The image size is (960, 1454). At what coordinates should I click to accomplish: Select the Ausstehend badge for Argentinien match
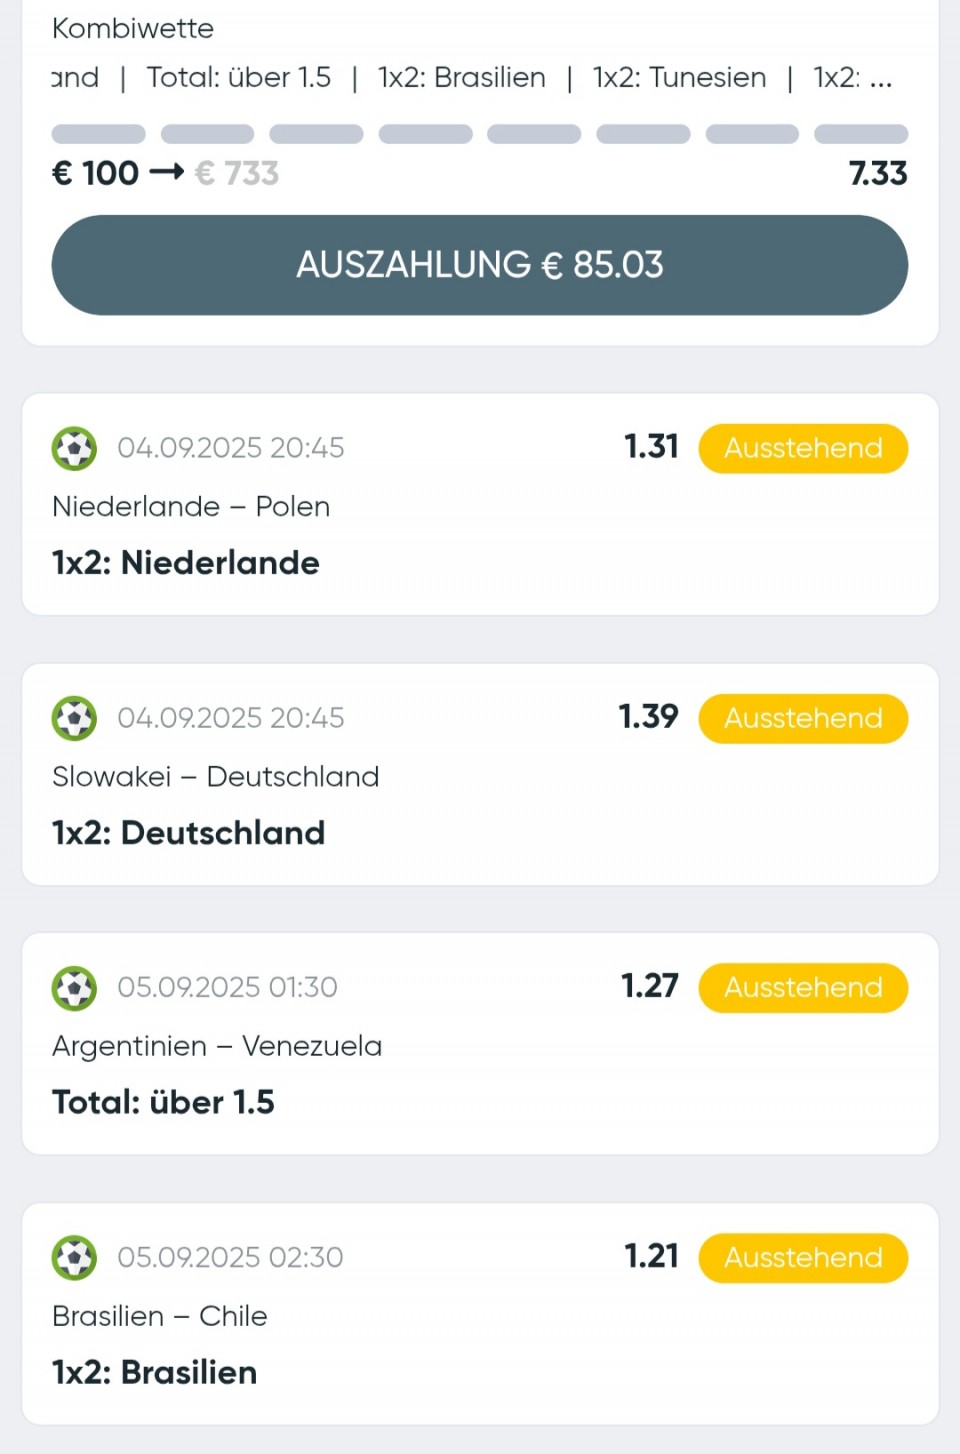(x=803, y=988)
